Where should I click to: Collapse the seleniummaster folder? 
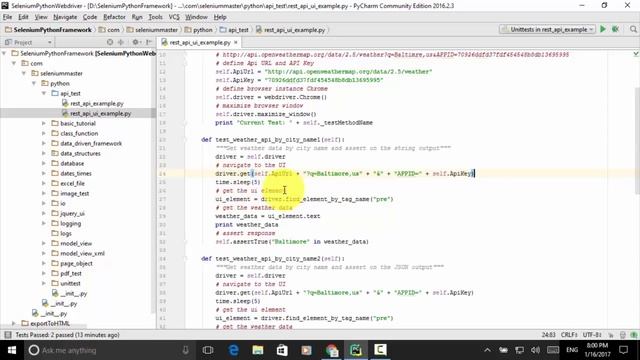click(24, 73)
